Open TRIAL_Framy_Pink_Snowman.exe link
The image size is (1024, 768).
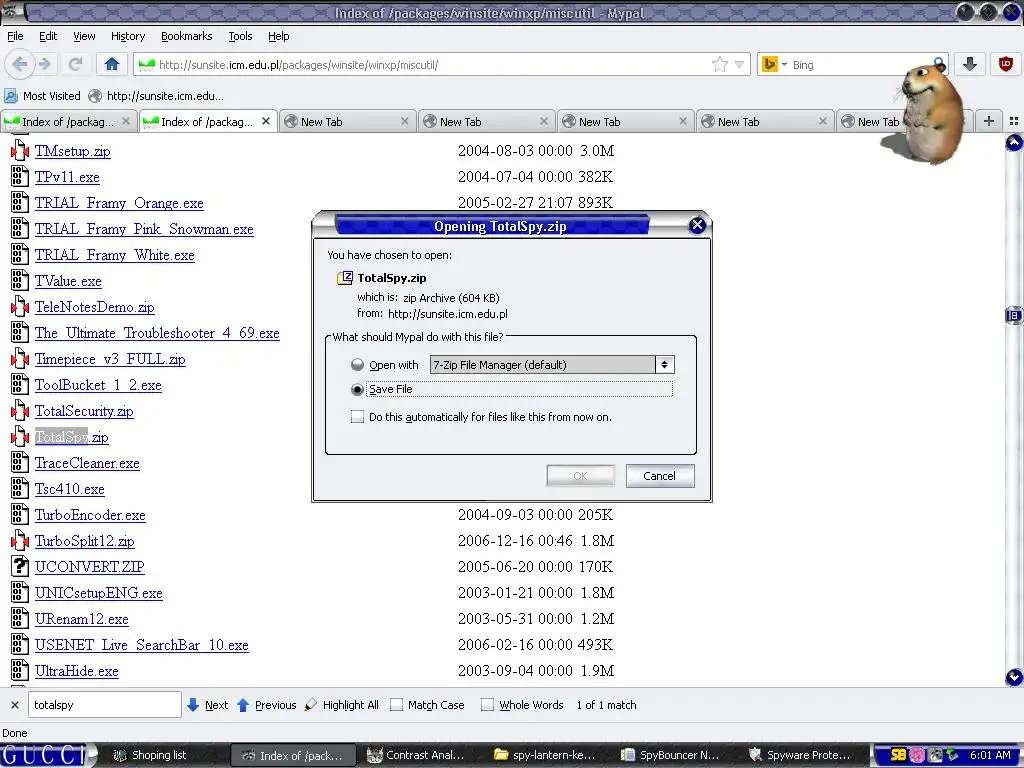click(x=144, y=229)
